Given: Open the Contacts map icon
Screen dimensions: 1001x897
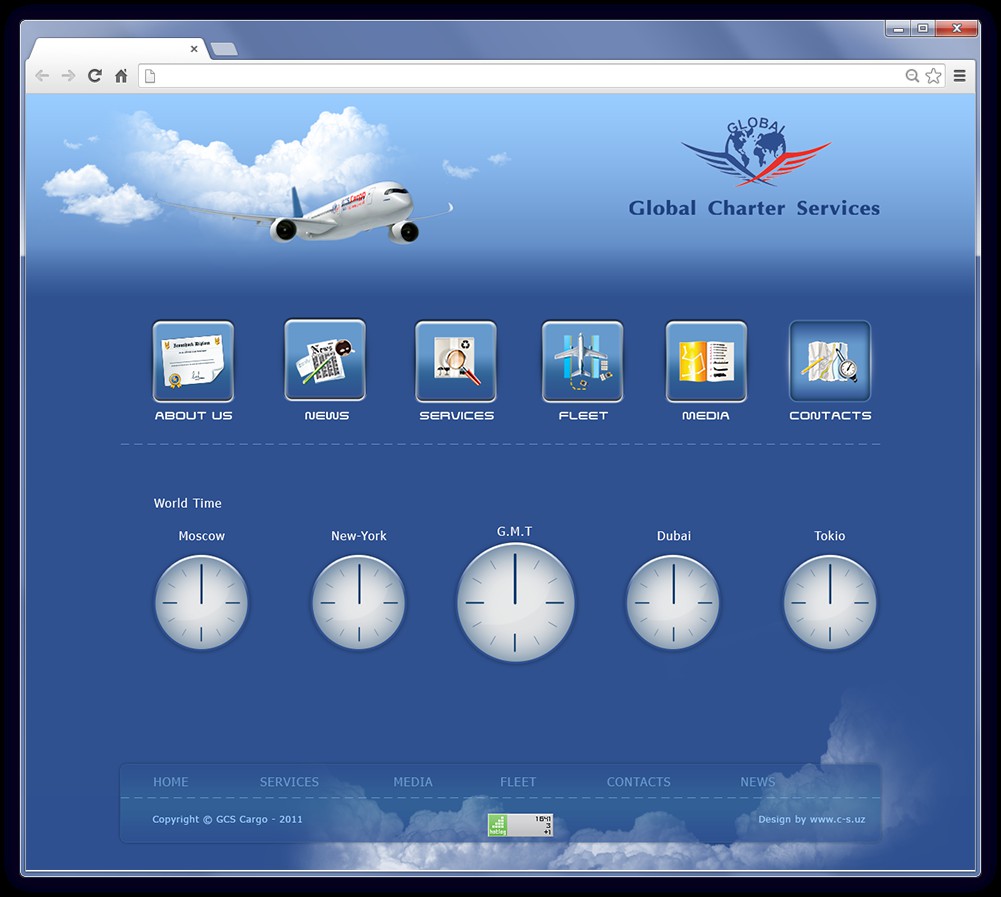Looking at the screenshot, I should (x=830, y=361).
